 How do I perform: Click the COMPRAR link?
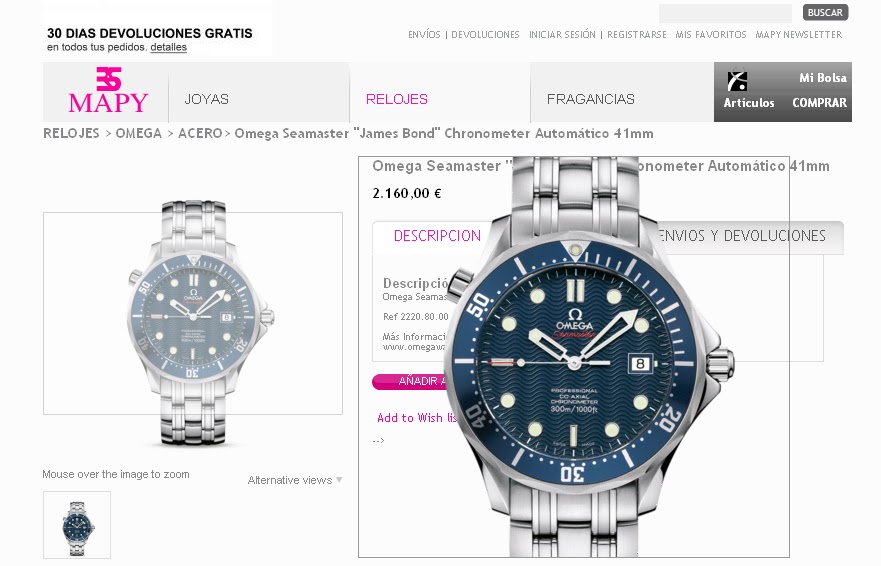(x=819, y=103)
